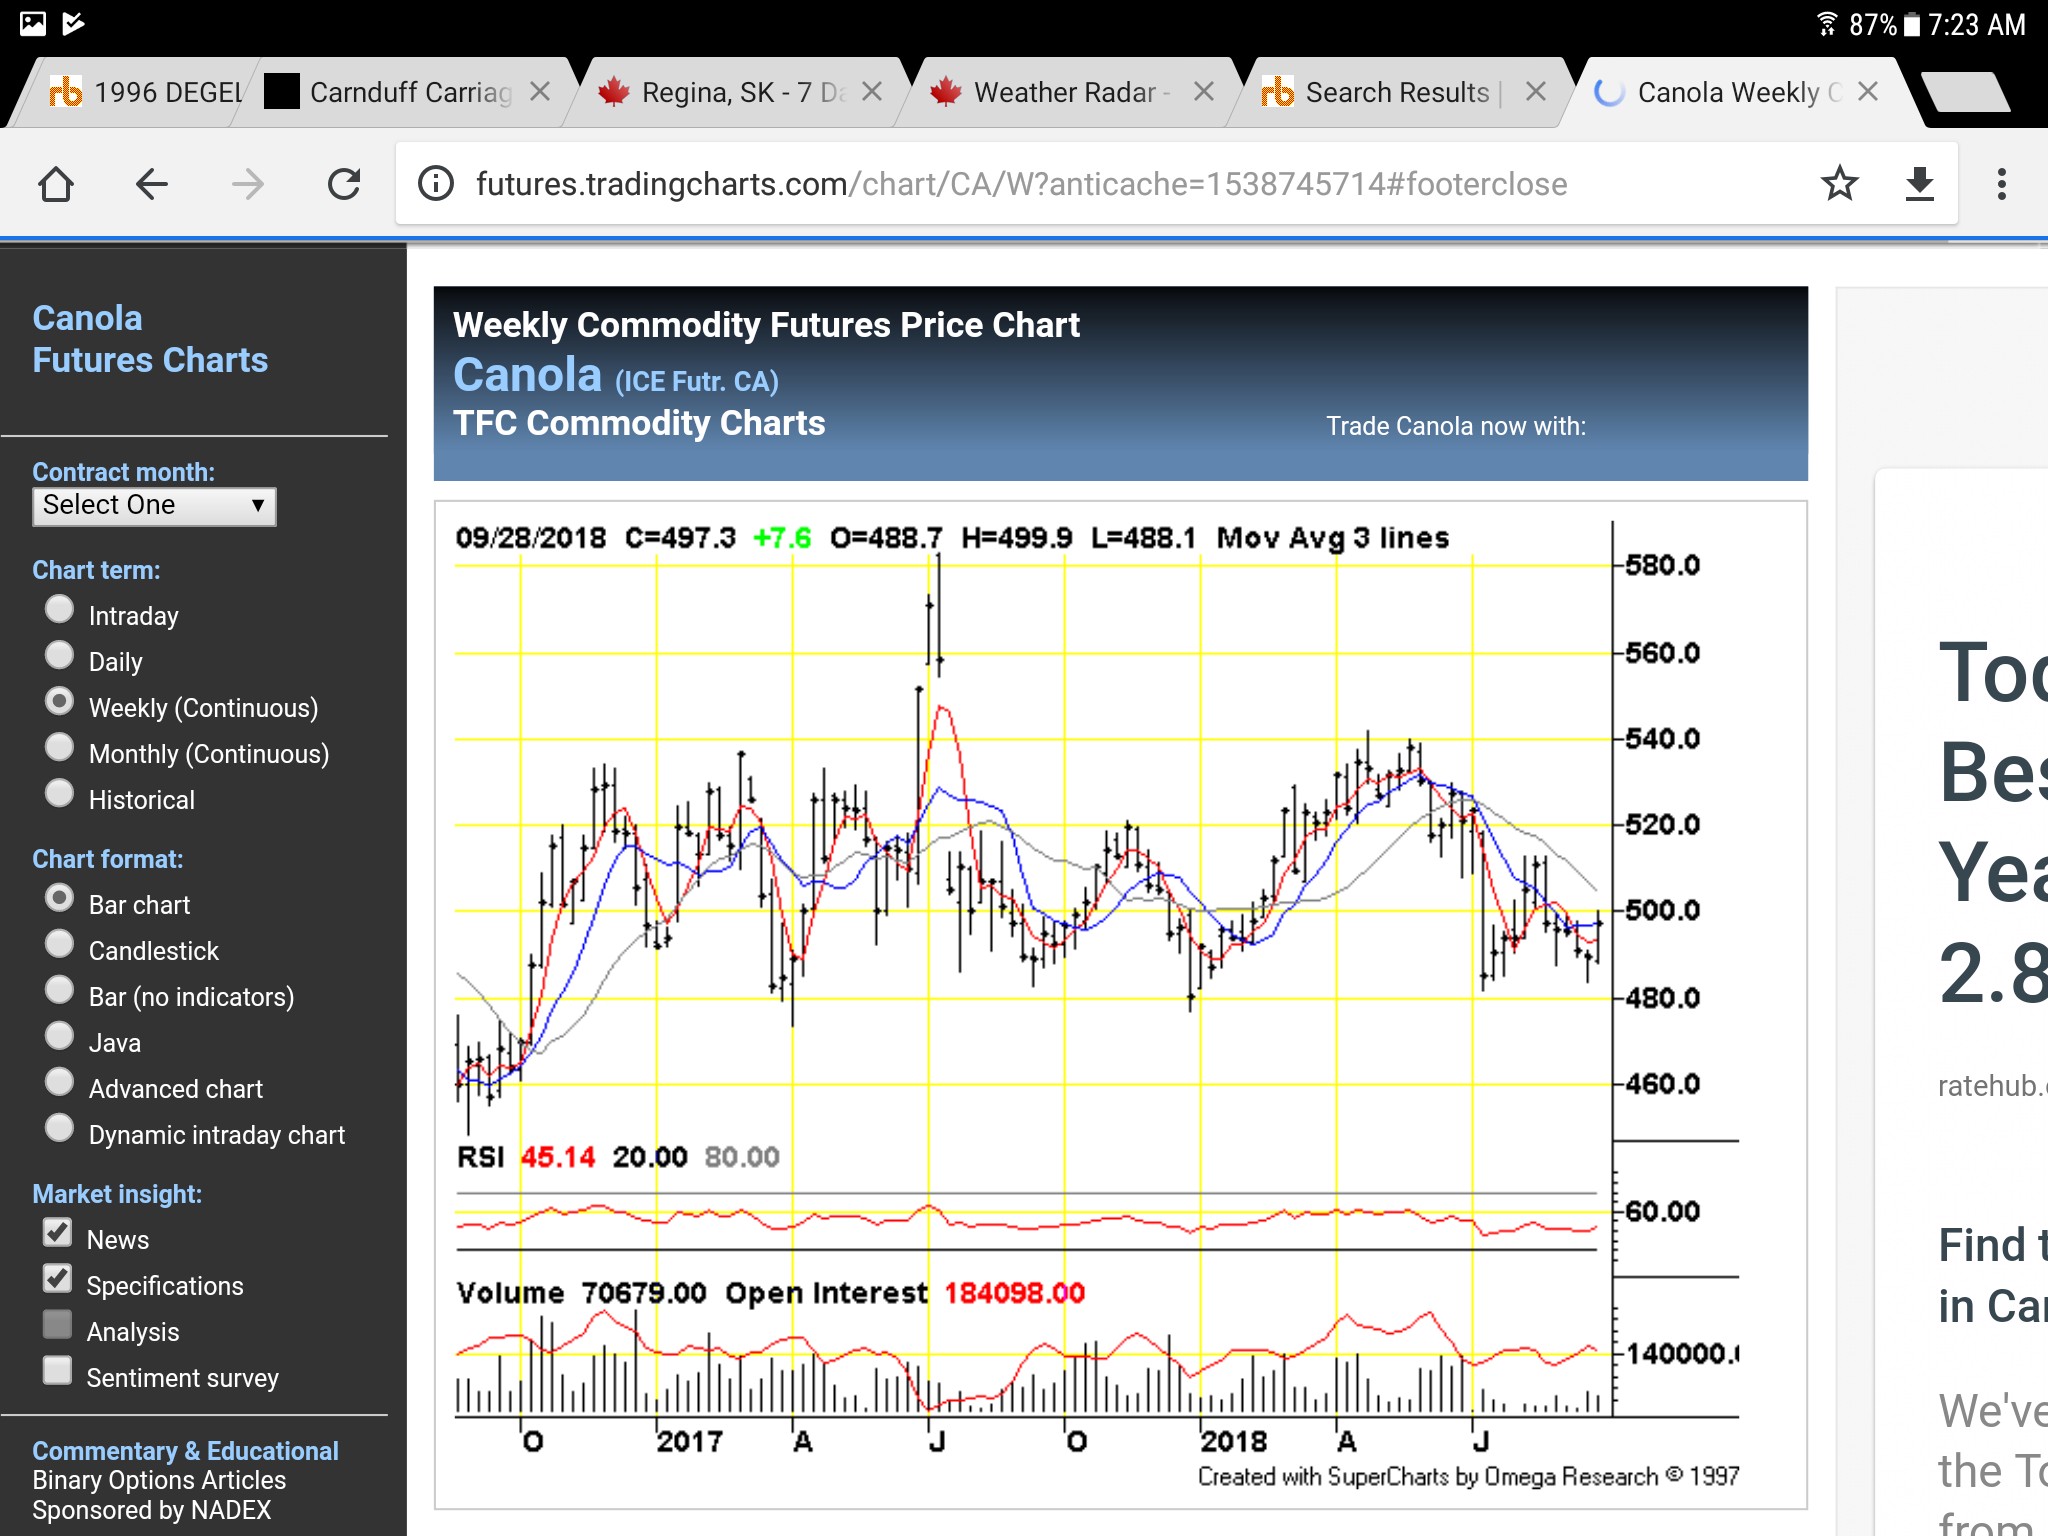Go back to the previous page

click(x=152, y=184)
